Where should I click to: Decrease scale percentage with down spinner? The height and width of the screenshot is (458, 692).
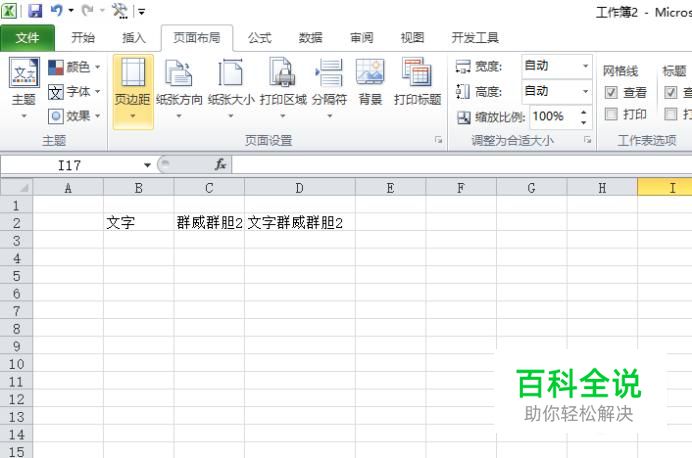584,123
